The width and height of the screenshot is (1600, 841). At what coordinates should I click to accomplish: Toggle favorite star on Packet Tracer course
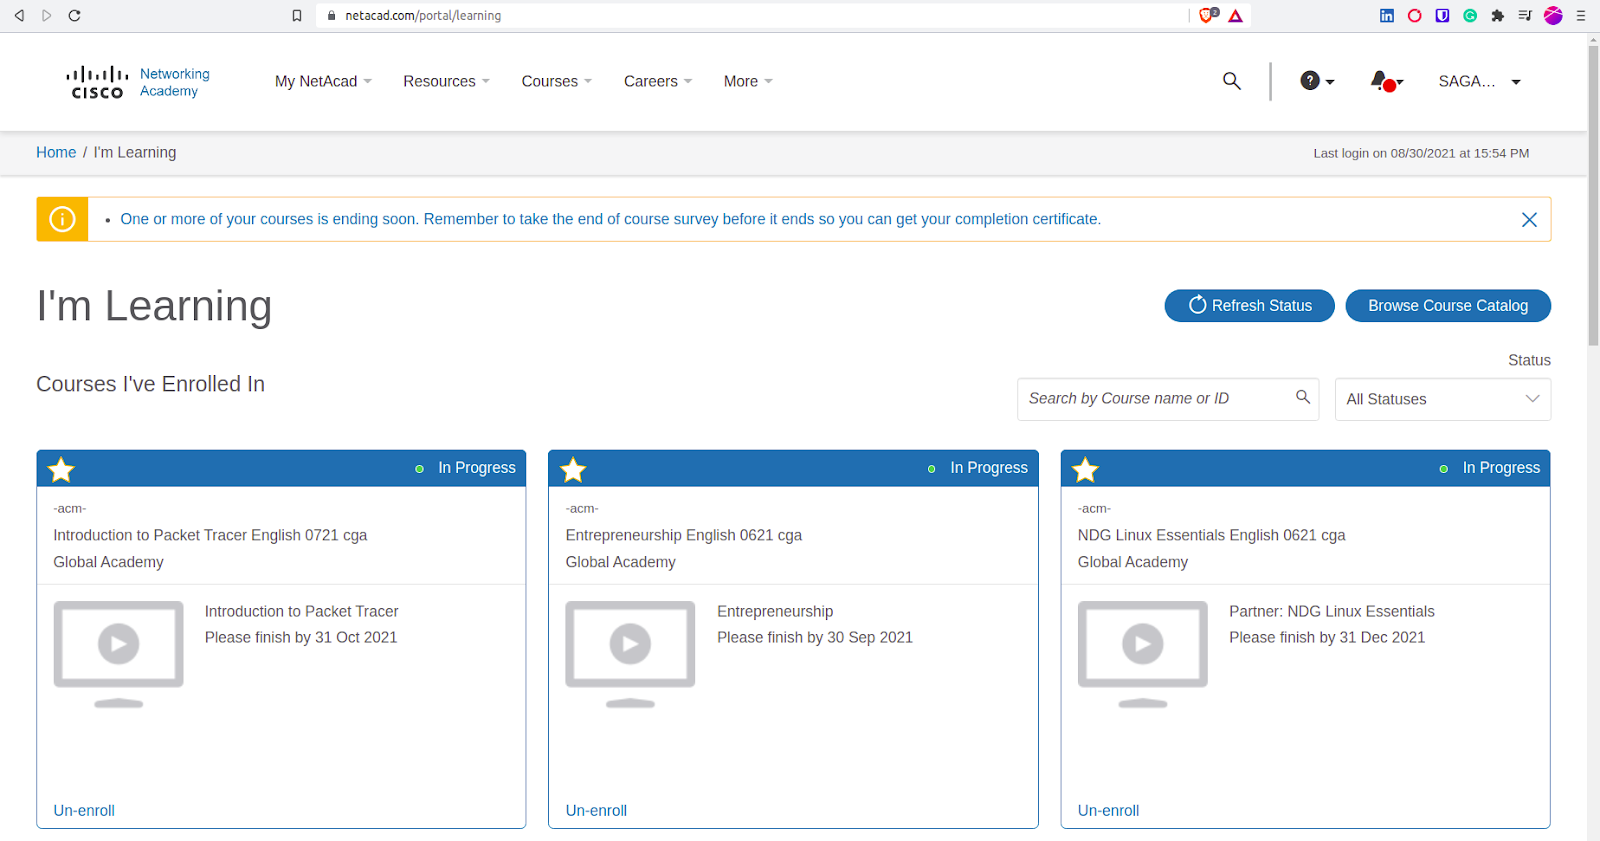(x=62, y=469)
